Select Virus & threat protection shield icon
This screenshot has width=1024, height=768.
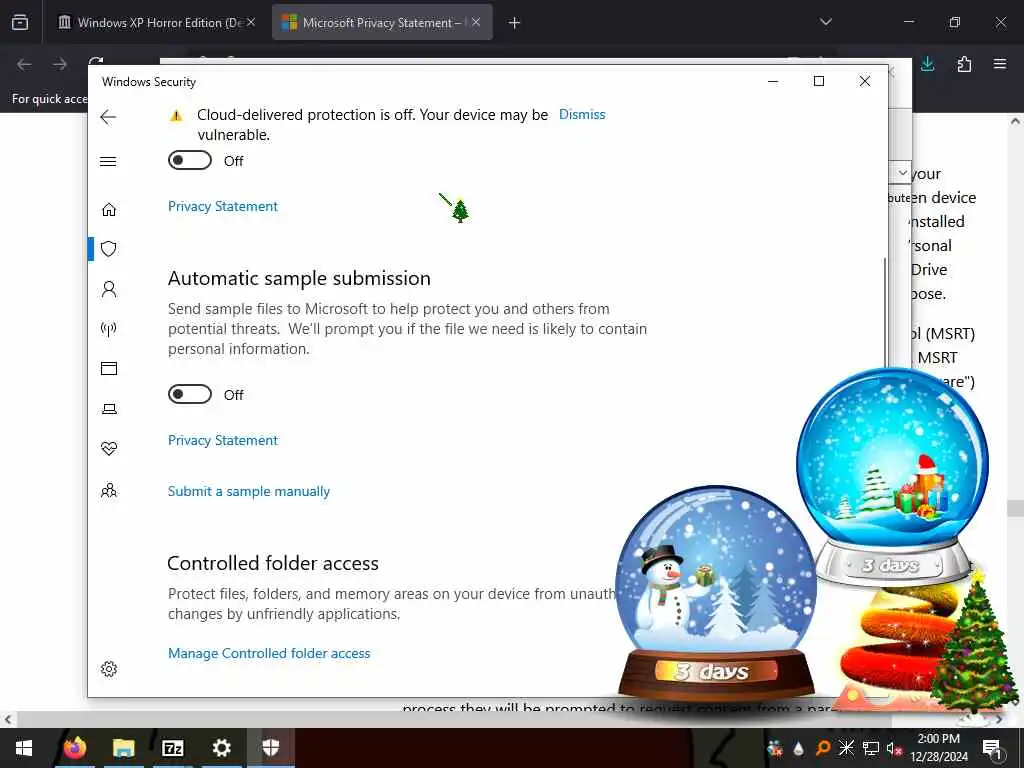(109, 249)
